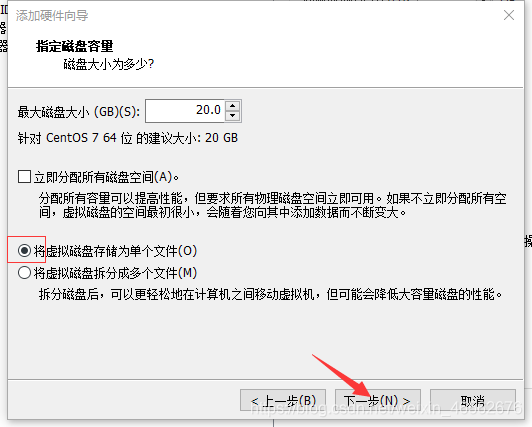Click the CentOS 7 recommended size text
This screenshot has width=532, height=427.
click(x=128, y=138)
